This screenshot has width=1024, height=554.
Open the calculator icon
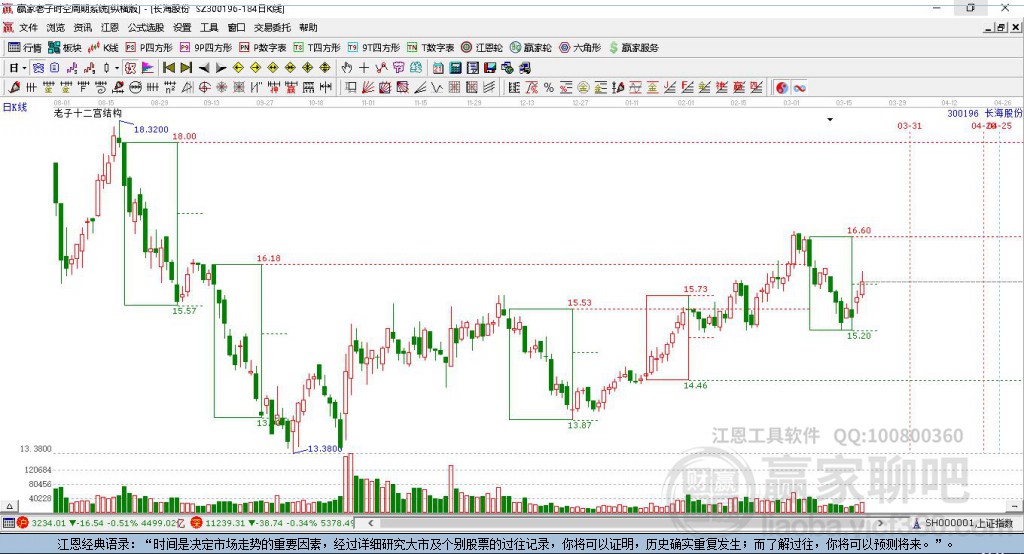coord(455,68)
